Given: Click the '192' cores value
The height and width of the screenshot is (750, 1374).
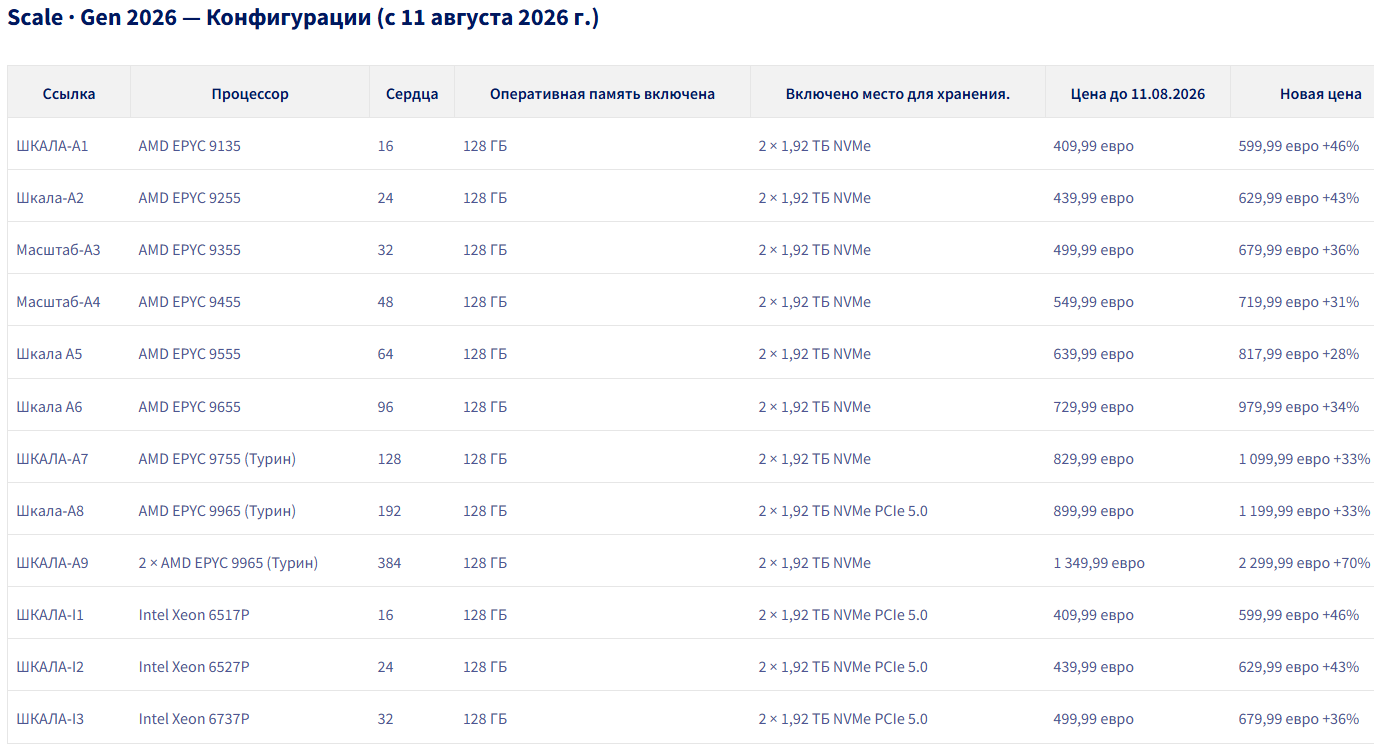Looking at the screenshot, I should tap(390, 511).
